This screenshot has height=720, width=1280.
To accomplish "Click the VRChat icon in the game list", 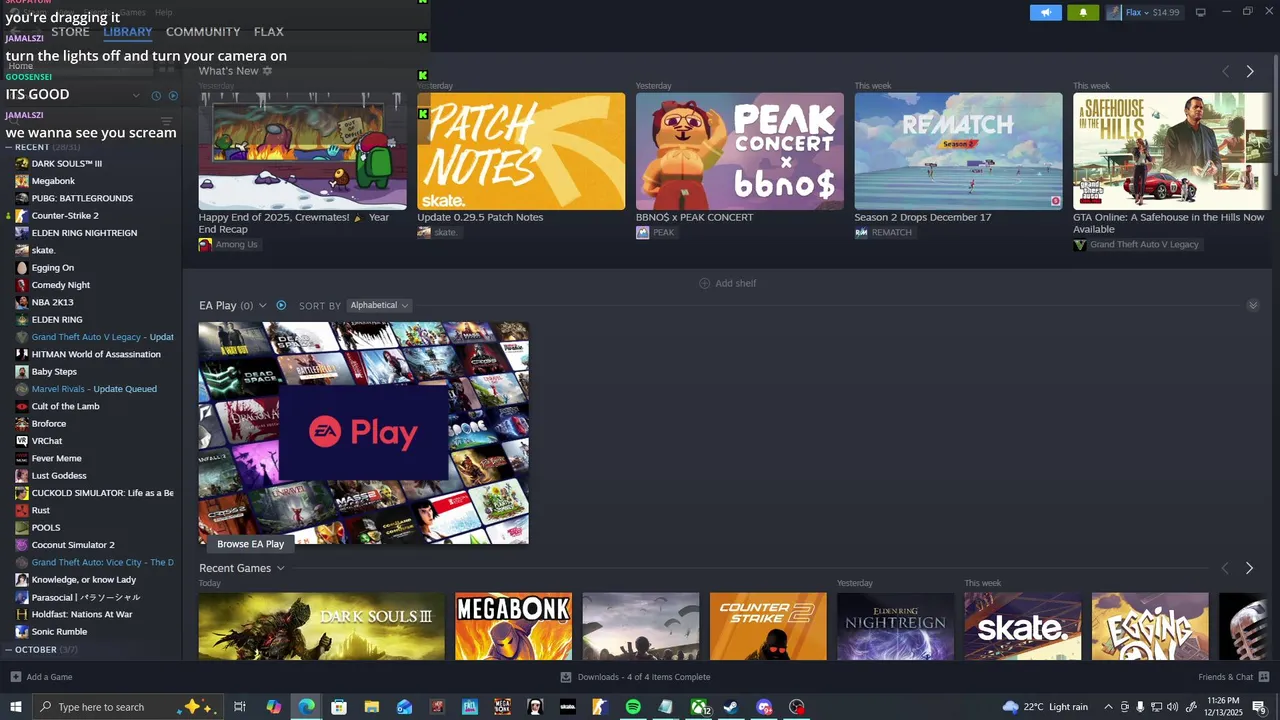I will click(x=22, y=441).
